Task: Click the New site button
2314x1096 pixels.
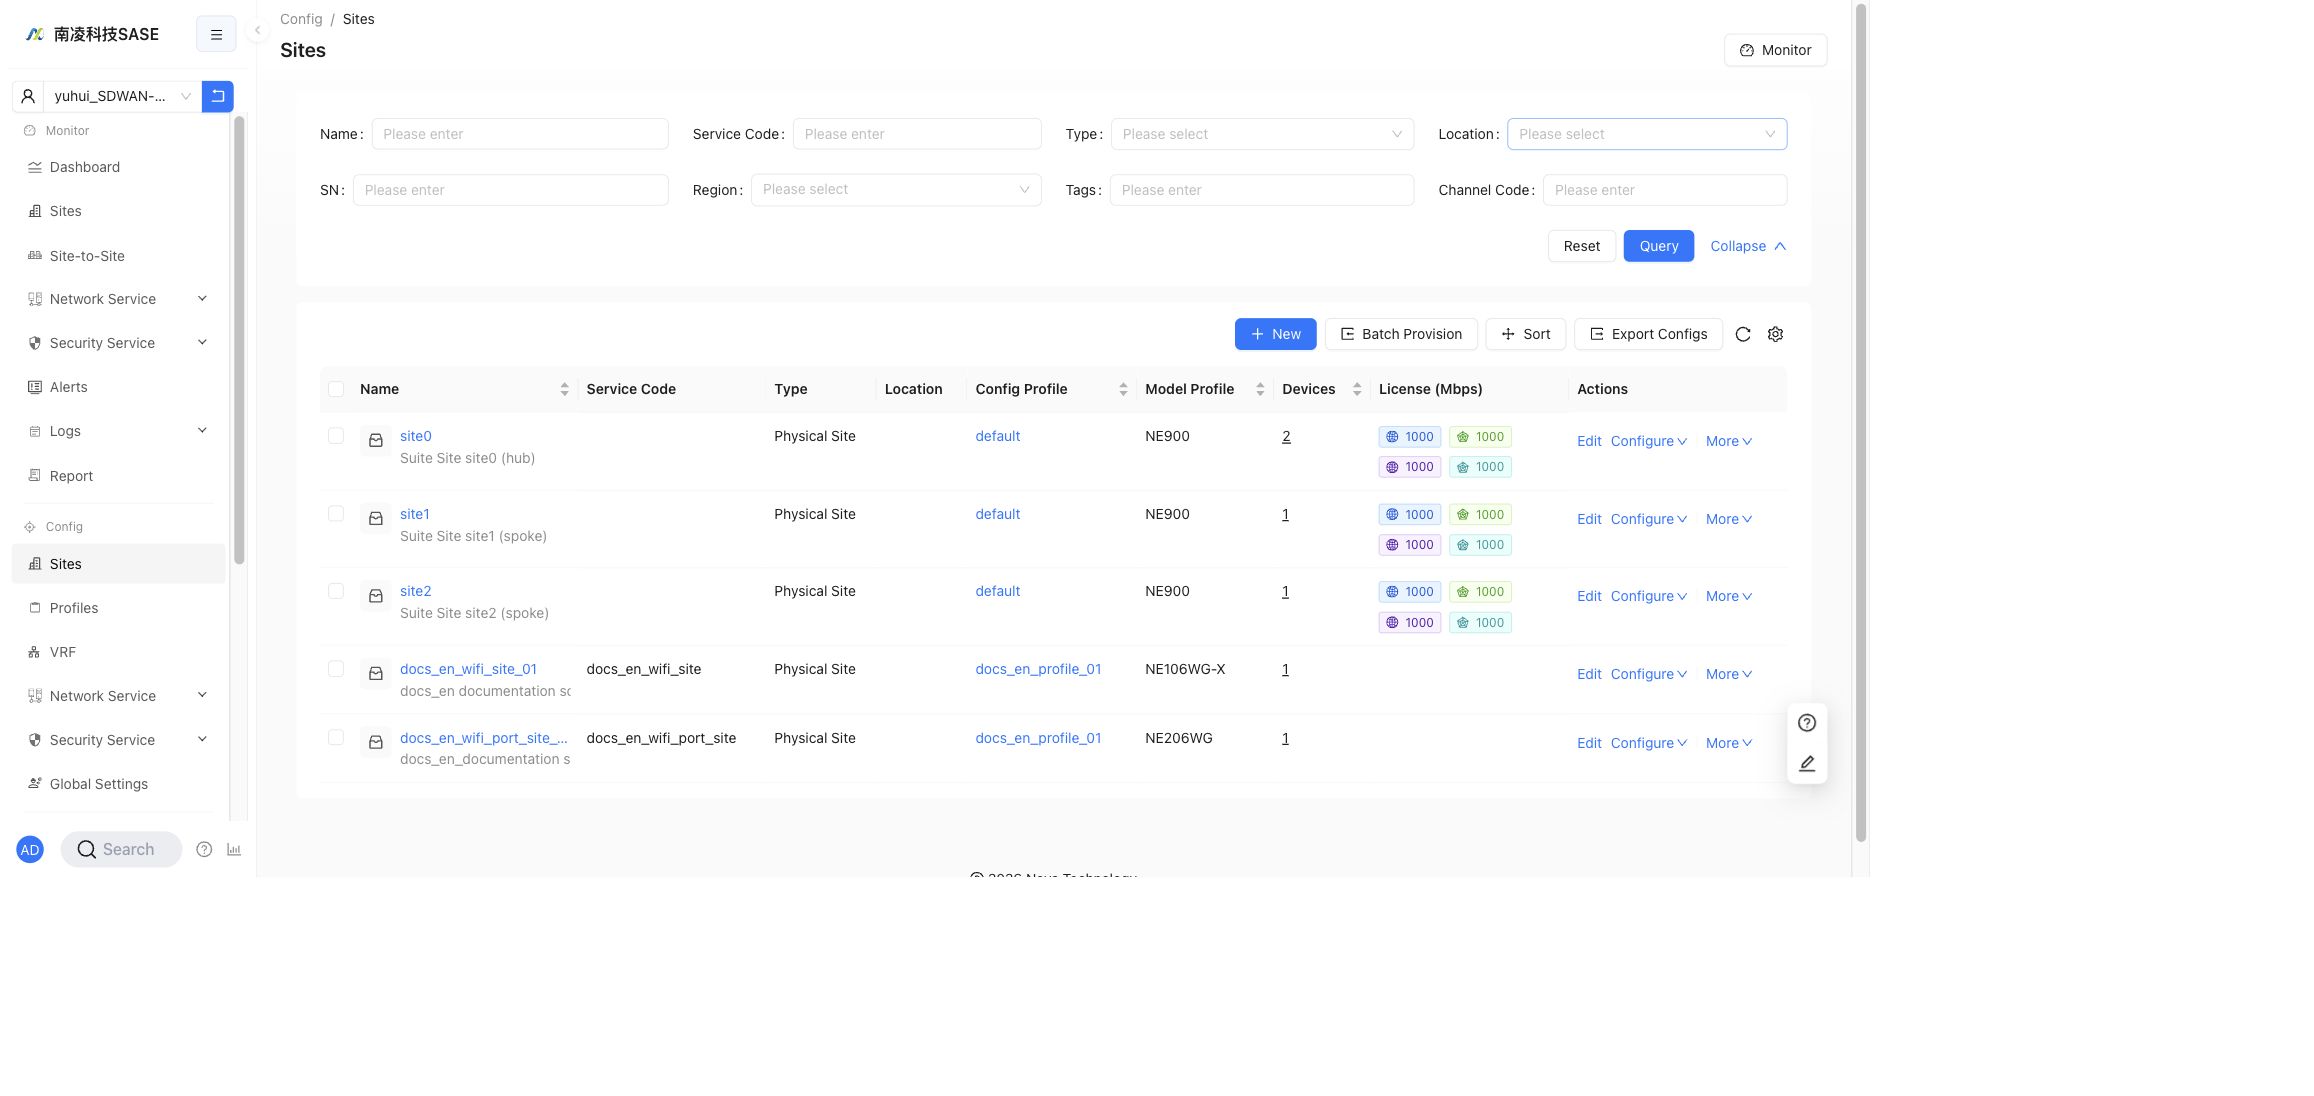Action: point(1275,334)
